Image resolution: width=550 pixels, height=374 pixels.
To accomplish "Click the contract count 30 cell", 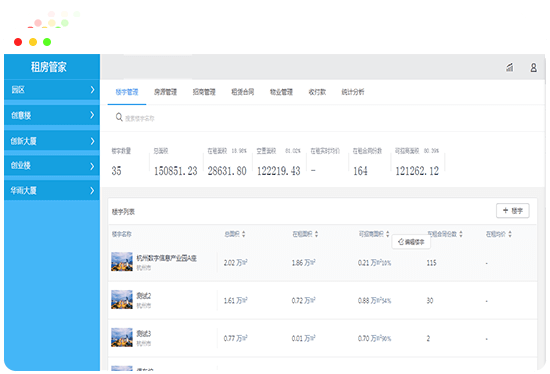I will (430, 301).
